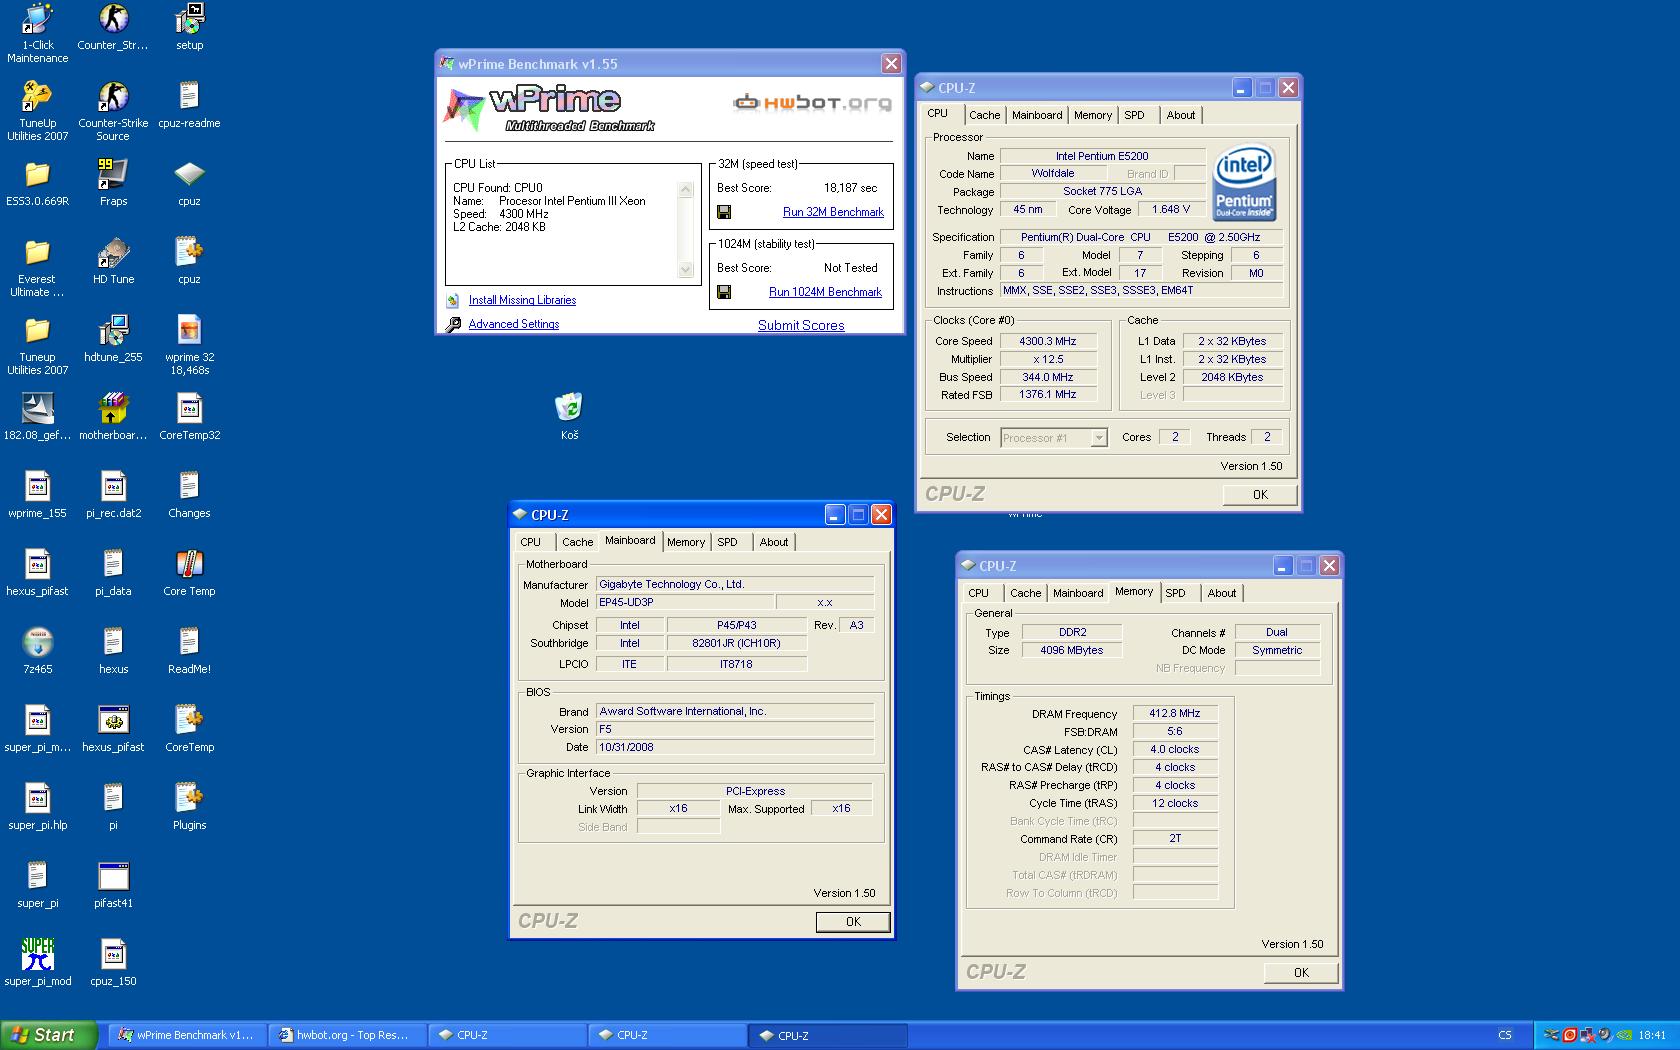Click the EP45-UD3P model field
Image resolution: width=1680 pixels, height=1050 pixels.
pyautogui.click(x=685, y=602)
